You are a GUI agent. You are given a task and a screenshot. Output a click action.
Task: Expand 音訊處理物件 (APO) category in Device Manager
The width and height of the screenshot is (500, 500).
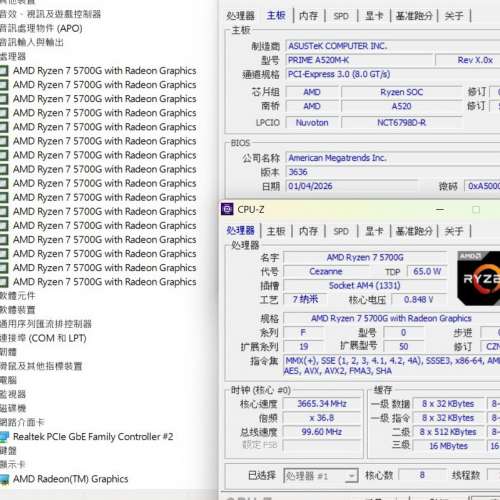41,28
